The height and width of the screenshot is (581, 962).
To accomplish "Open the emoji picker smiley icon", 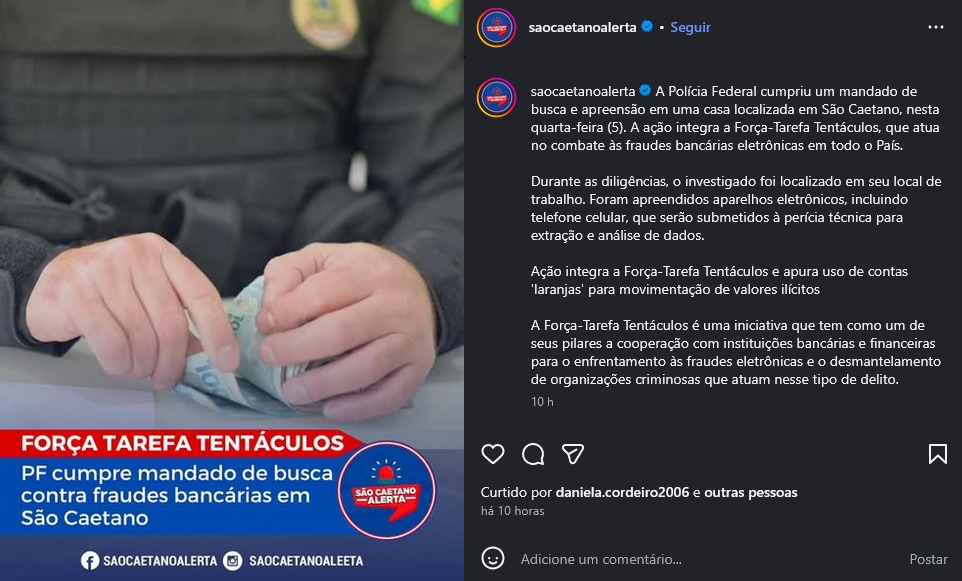I will pyautogui.click(x=493, y=558).
